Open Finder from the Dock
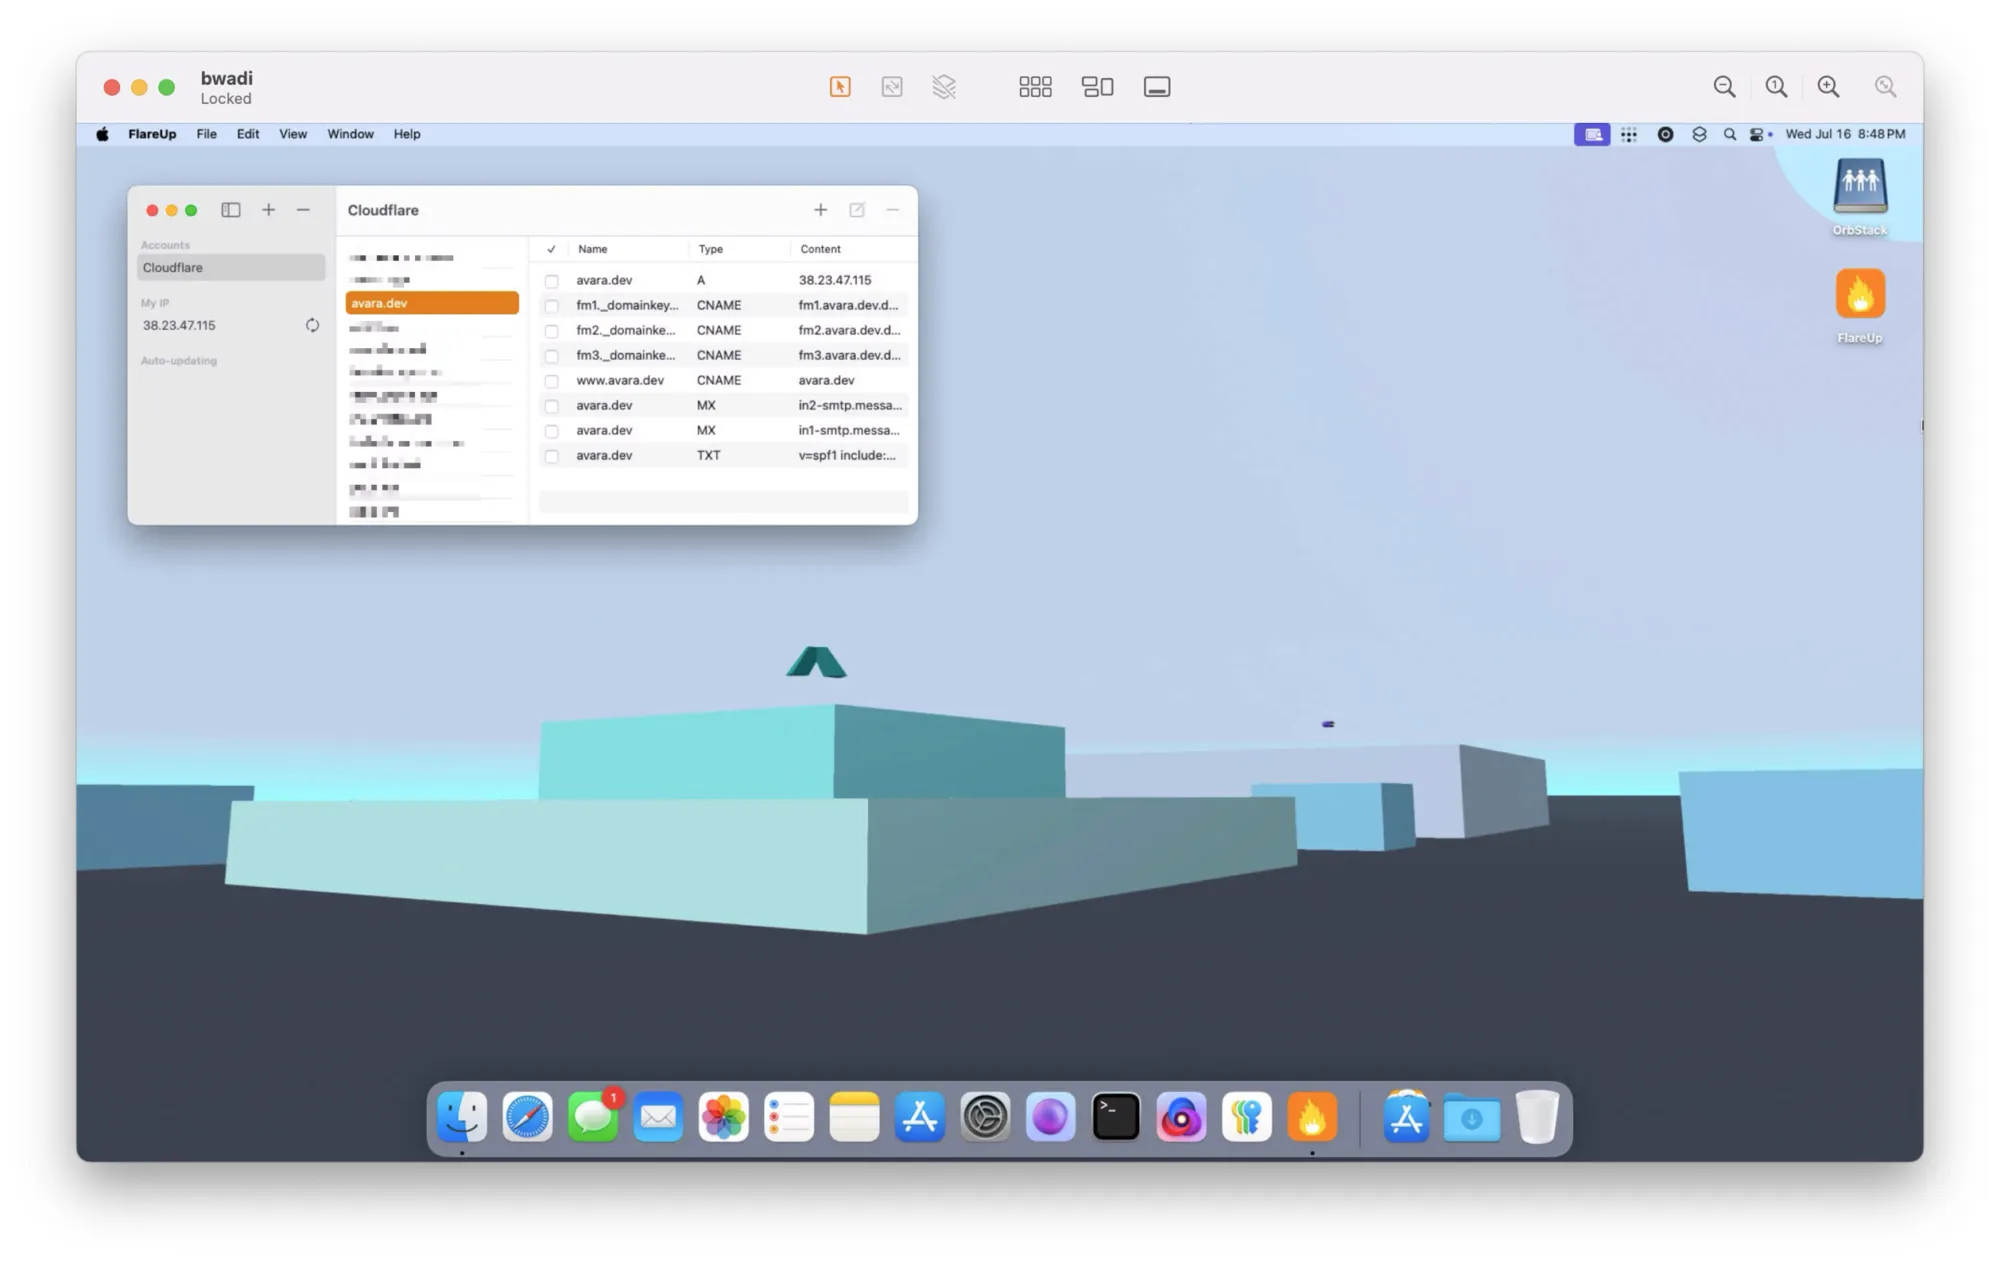This screenshot has height=1263, width=2000. [462, 1117]
